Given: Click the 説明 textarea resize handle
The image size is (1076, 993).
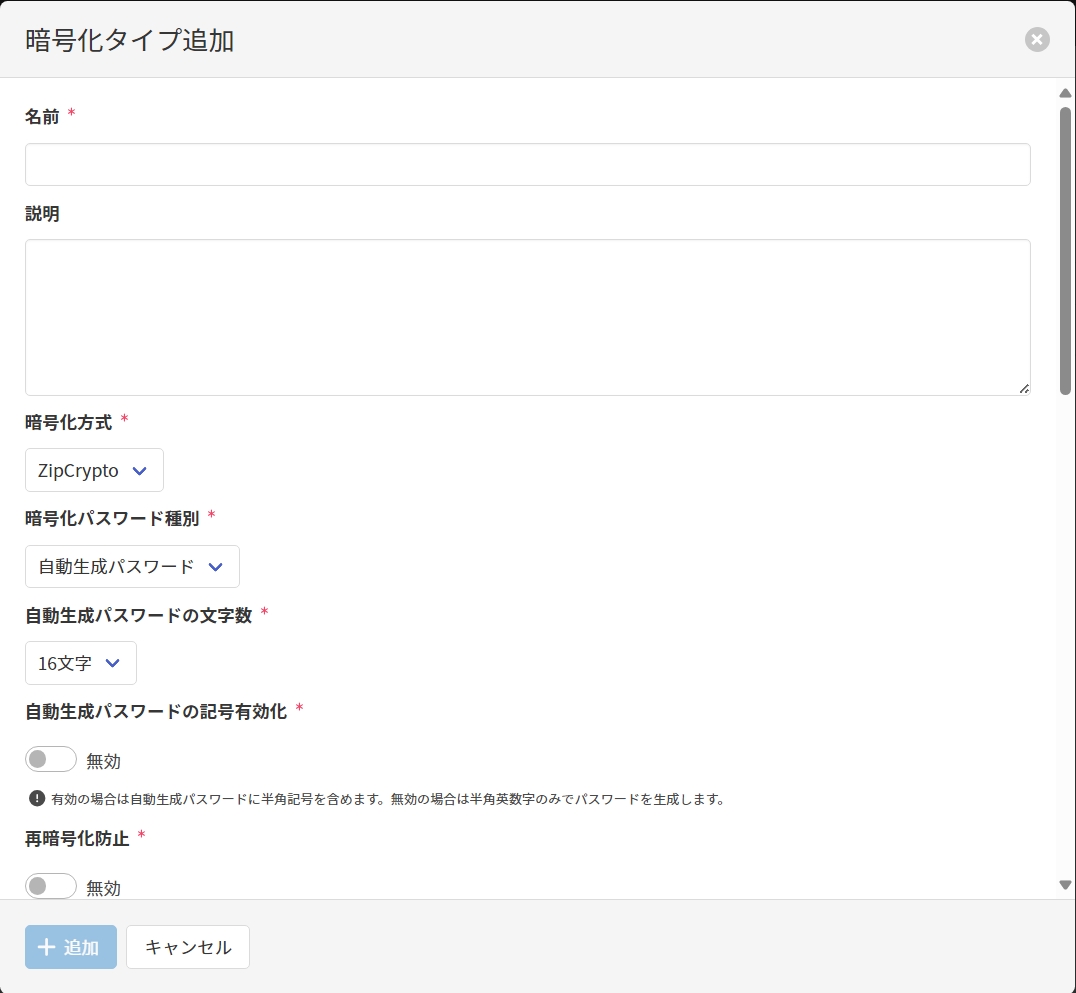Looking at the screenshot, I should click(x=1024, y=389).
